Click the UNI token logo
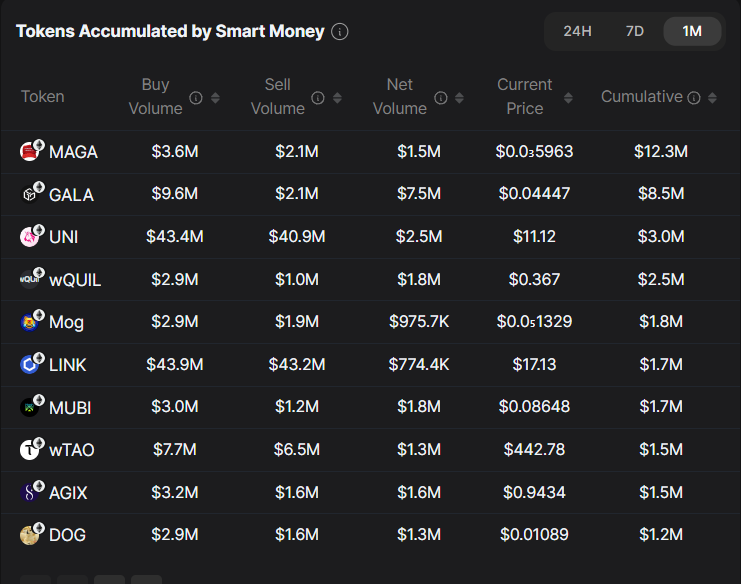The height and width of the screenshot is (584, 741). click(30, 237)
